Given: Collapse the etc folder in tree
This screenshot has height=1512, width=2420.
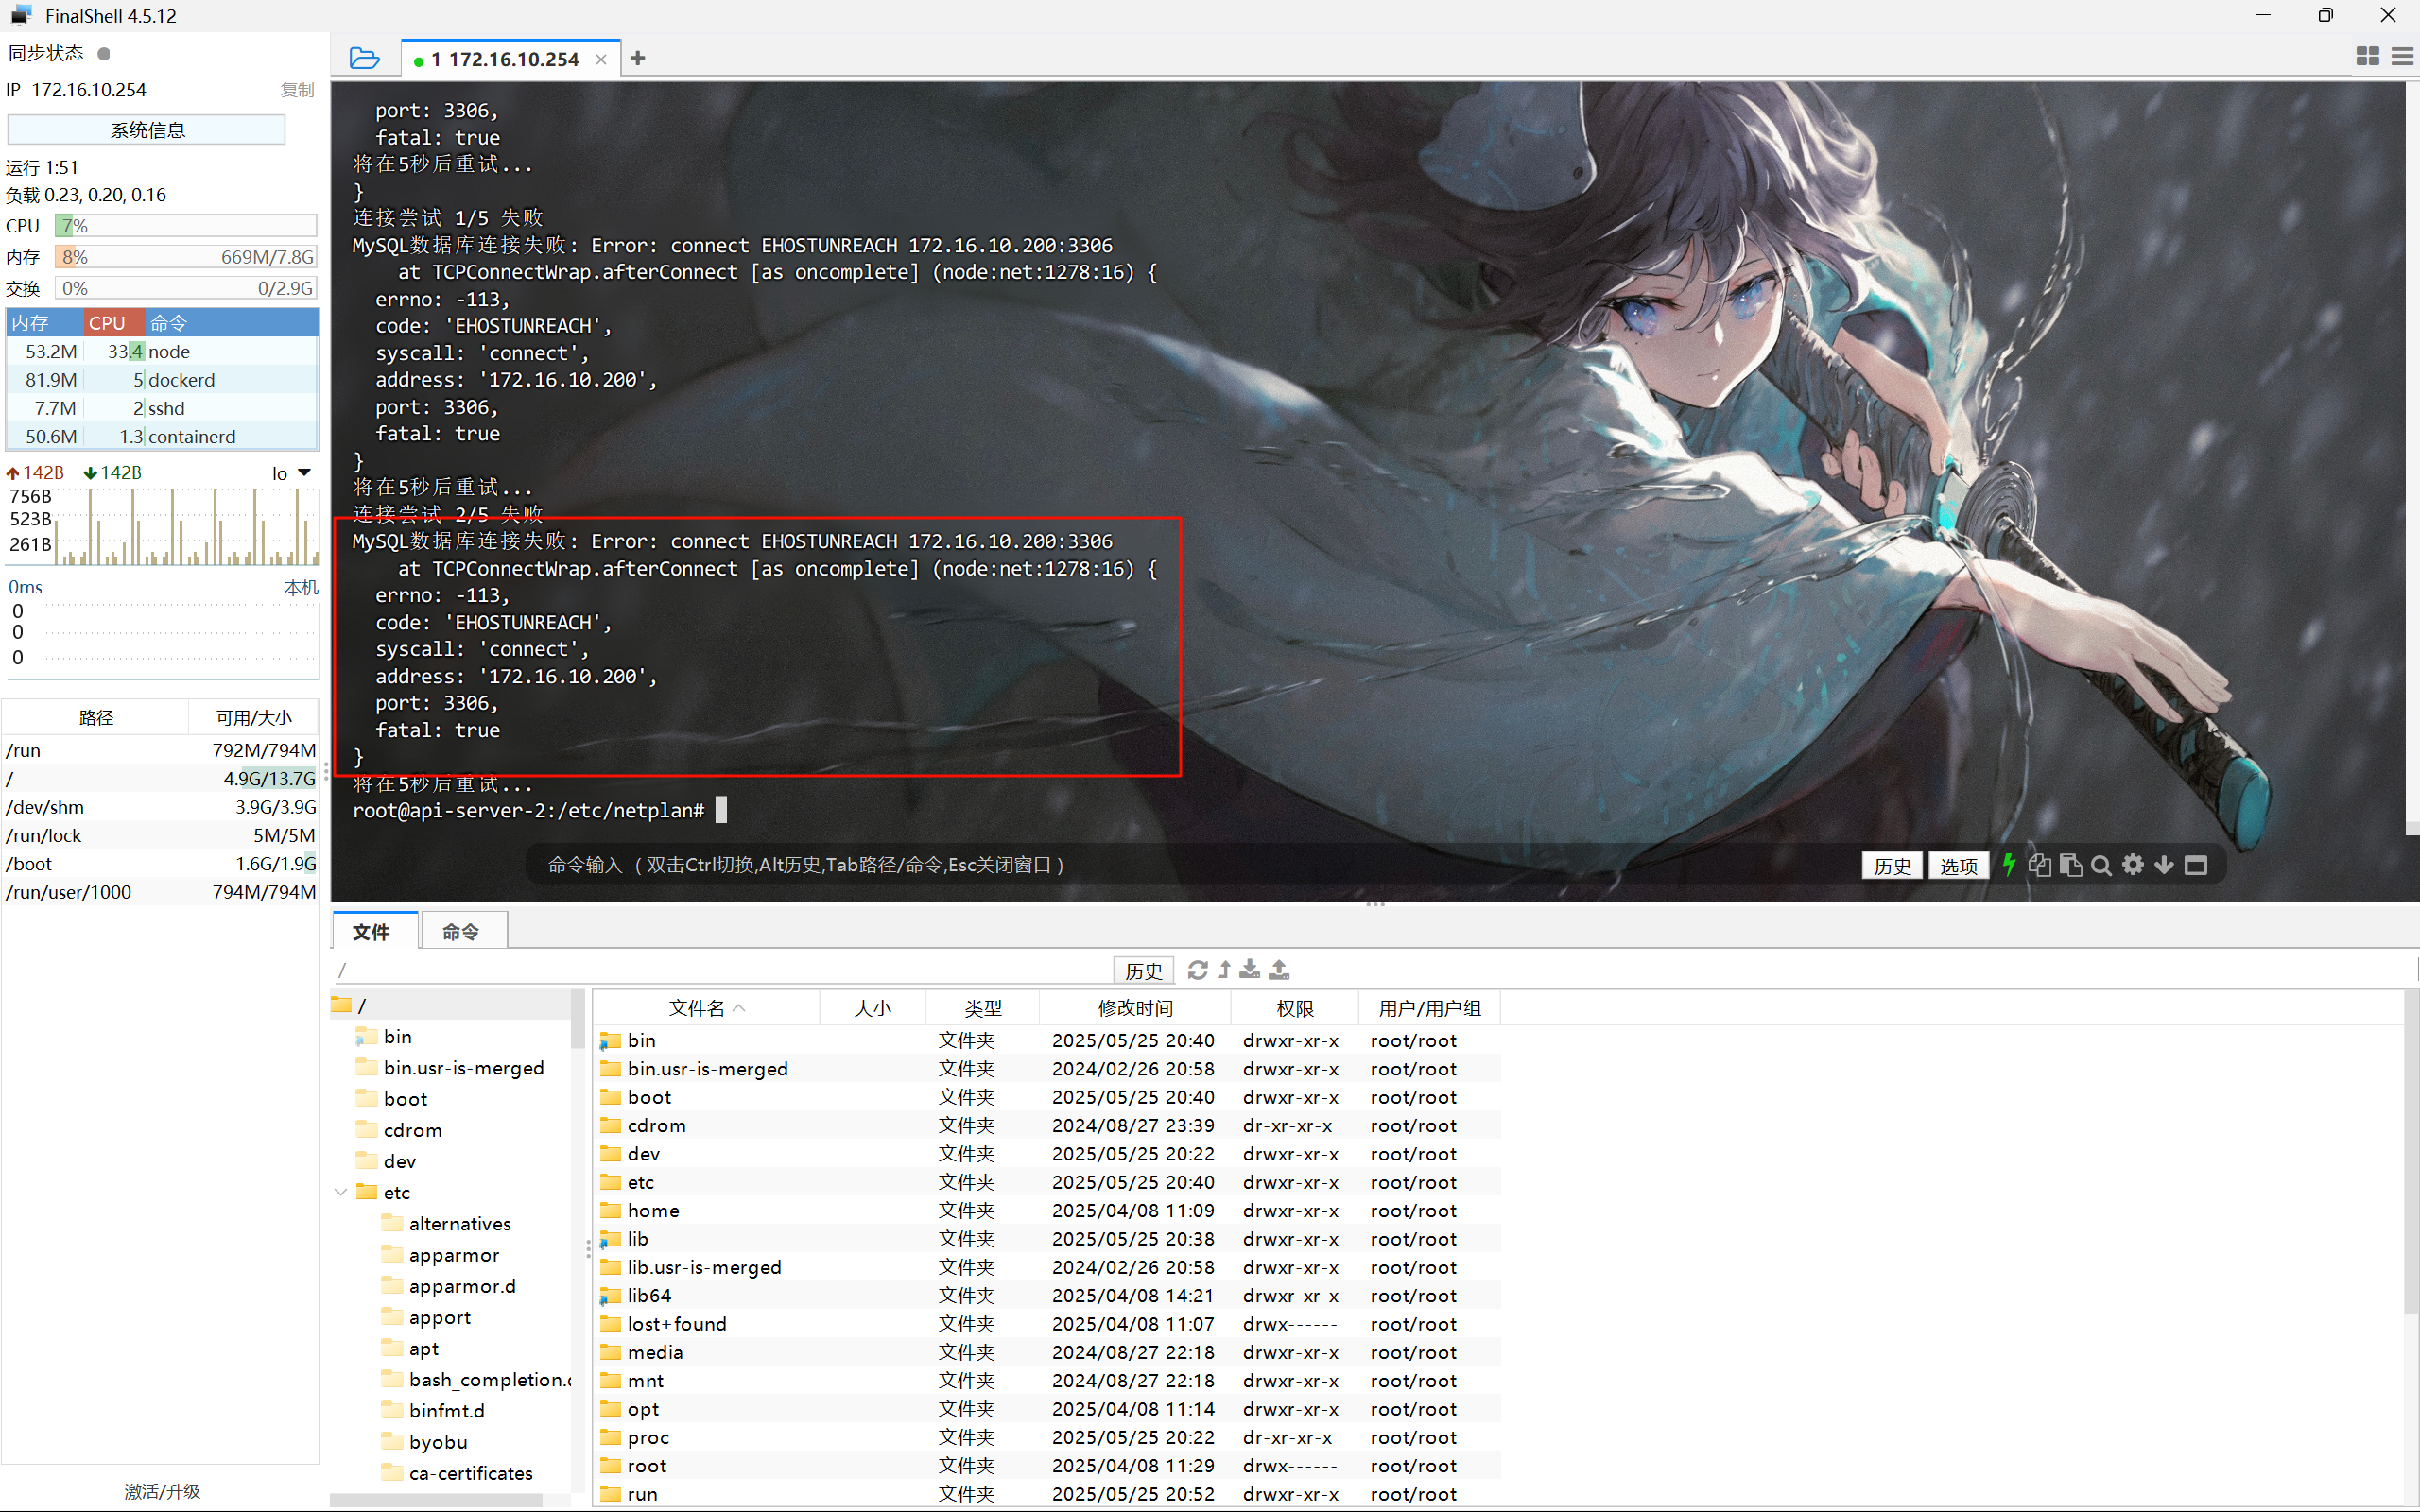Looking at the screenshot, I should (341, 1192).
